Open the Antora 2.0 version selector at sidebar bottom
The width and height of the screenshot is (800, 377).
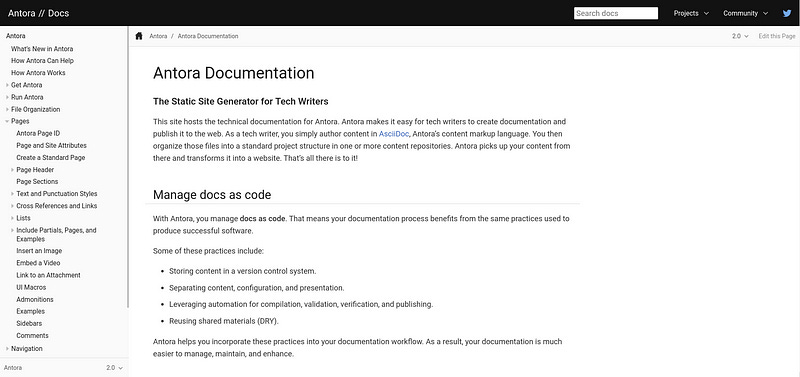click(x=115, y=367)
